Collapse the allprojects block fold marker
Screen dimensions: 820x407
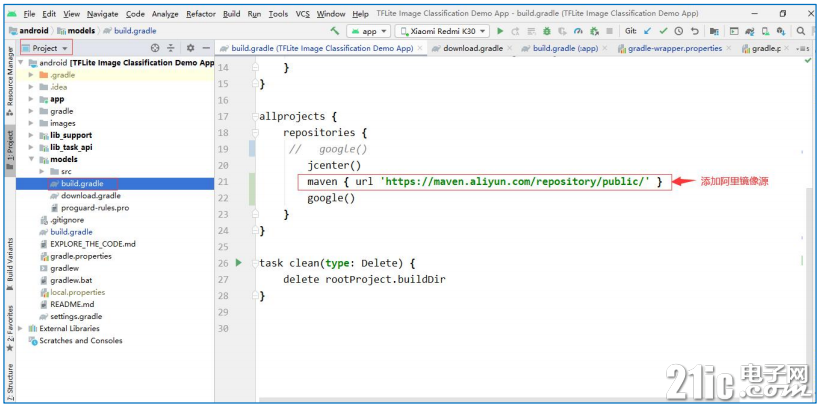click(256, 116)
